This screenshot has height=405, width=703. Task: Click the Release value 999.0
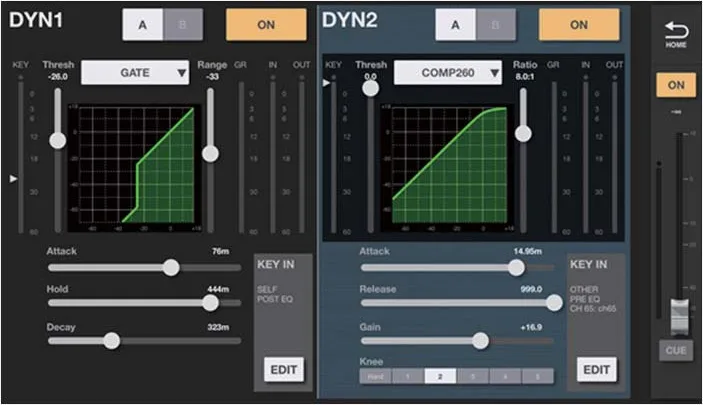click(531, 289)
